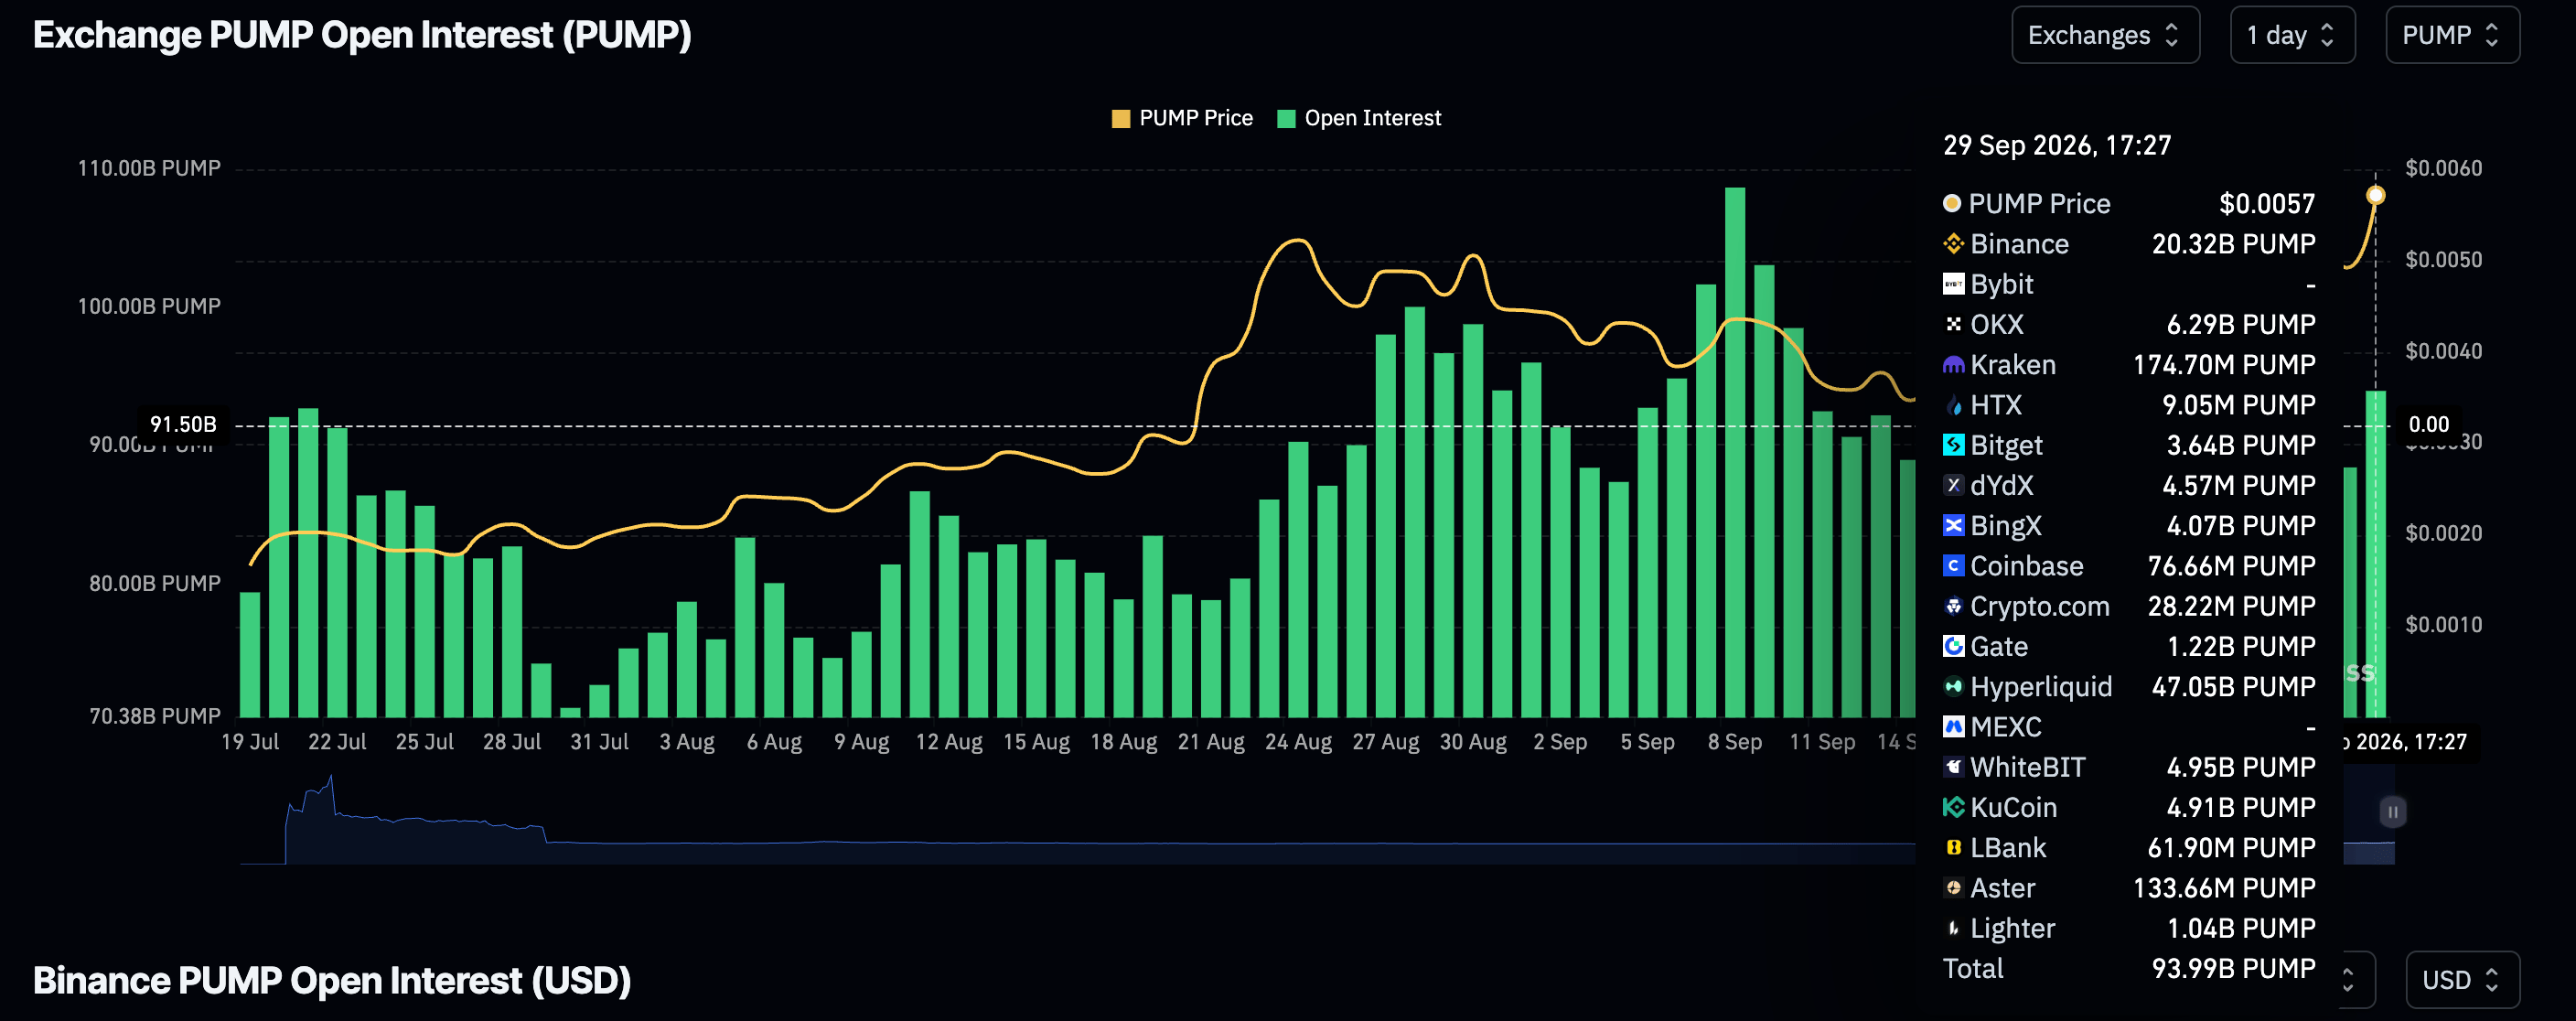The height and width of the screenshot is (1021, 2576).
Task: Click the OKX value 6.29B PUMP
Action: point(2241,324)
